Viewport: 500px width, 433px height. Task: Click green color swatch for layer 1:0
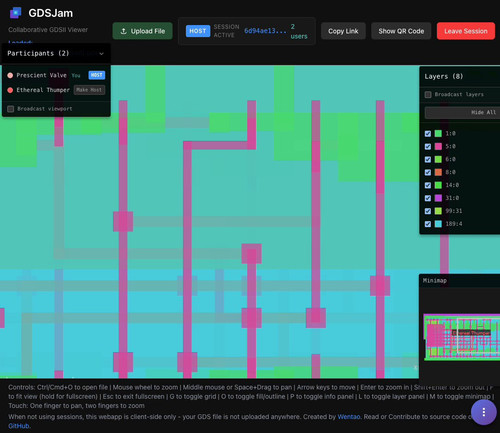(x=438, y=134)
